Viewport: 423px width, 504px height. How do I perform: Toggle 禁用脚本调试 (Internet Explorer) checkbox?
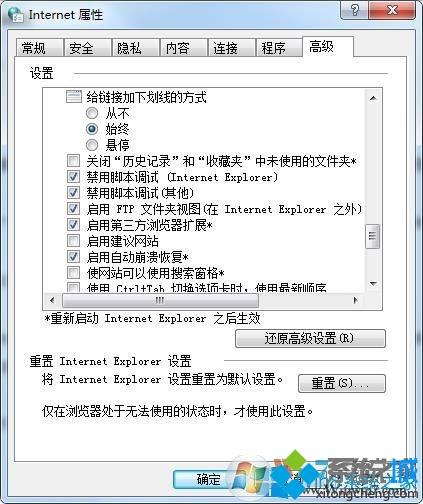pos(73,177)
